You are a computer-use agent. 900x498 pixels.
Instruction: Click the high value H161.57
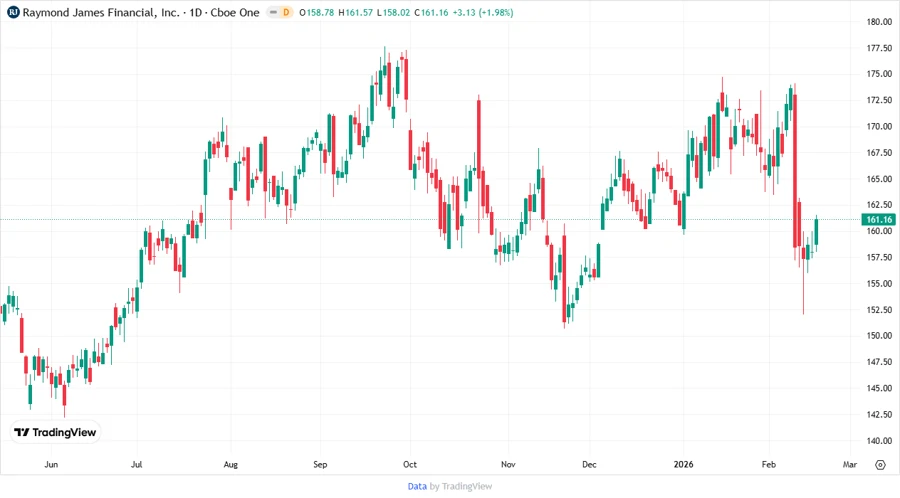point(355,12)
